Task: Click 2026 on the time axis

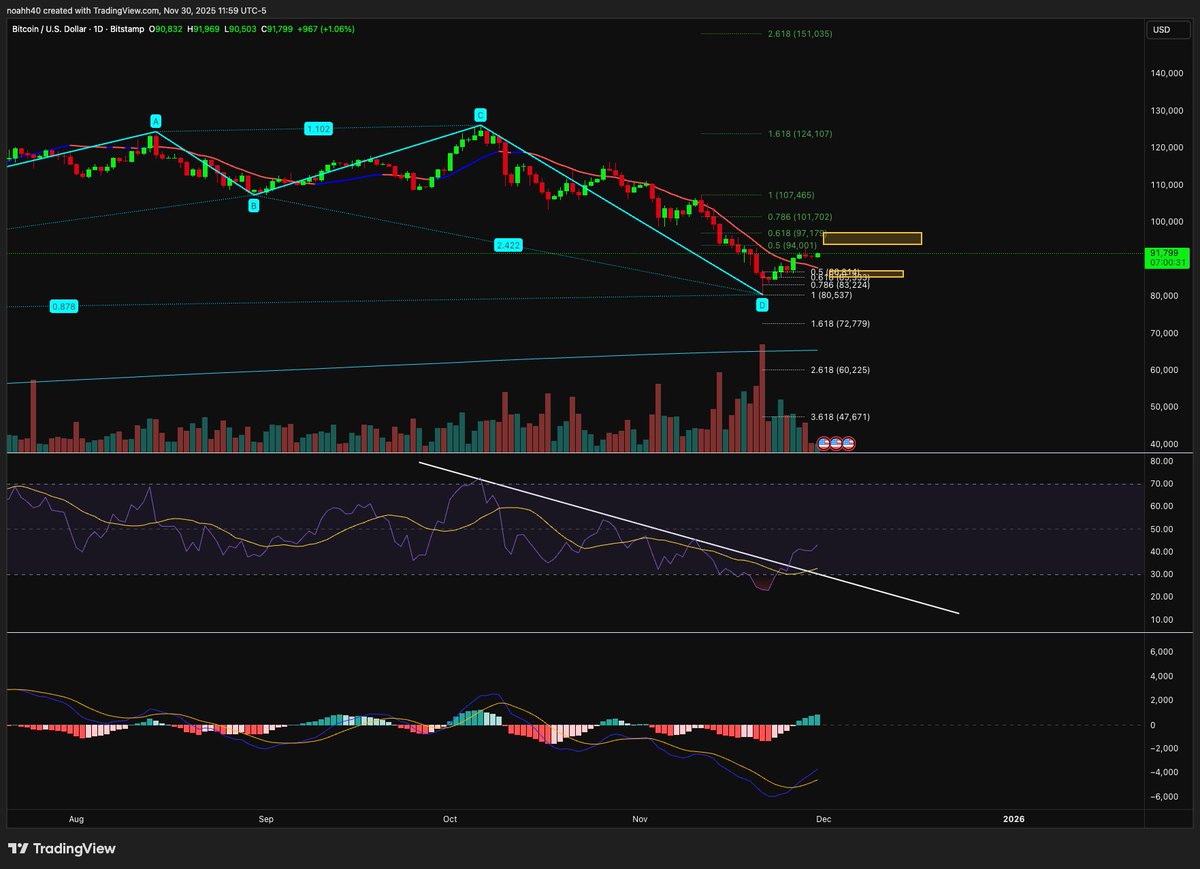Action: tap(1014, 819)
